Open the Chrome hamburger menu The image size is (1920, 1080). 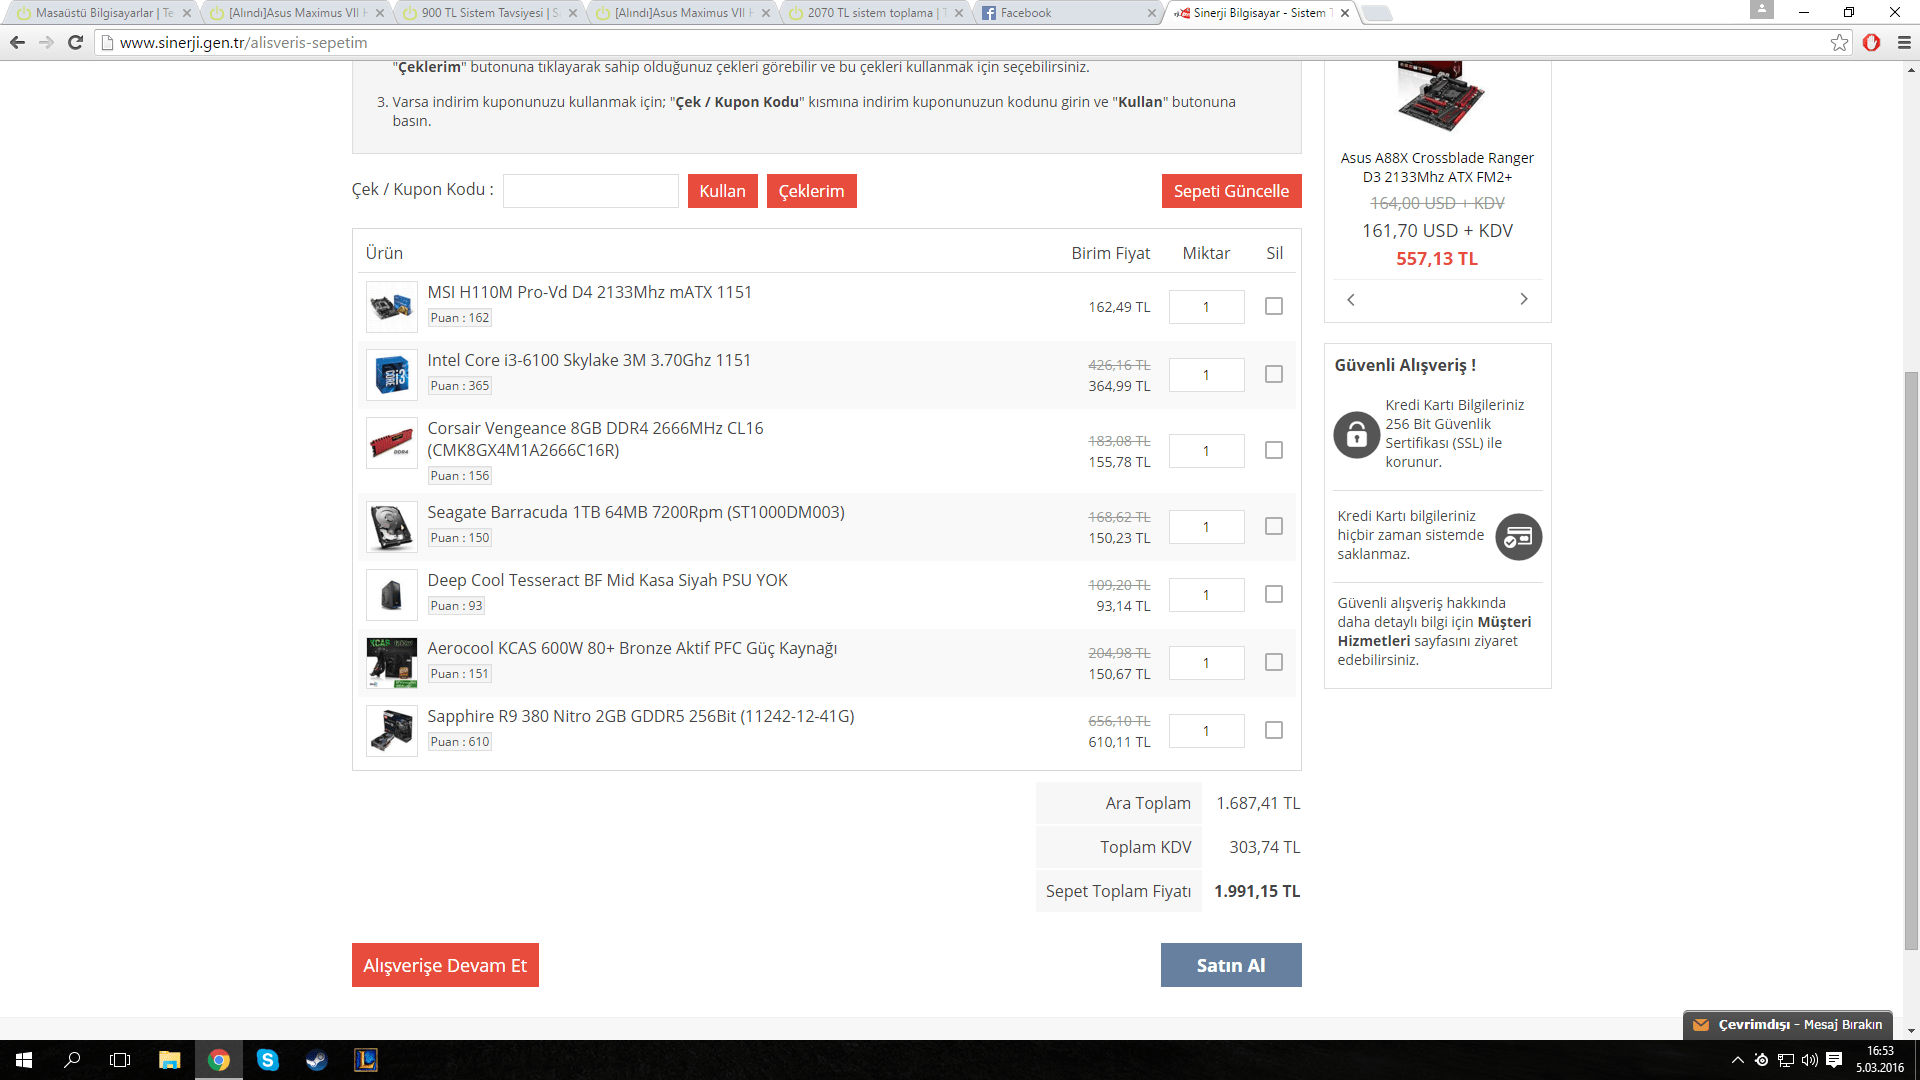pyautogui.click(x=1904, y=42)
